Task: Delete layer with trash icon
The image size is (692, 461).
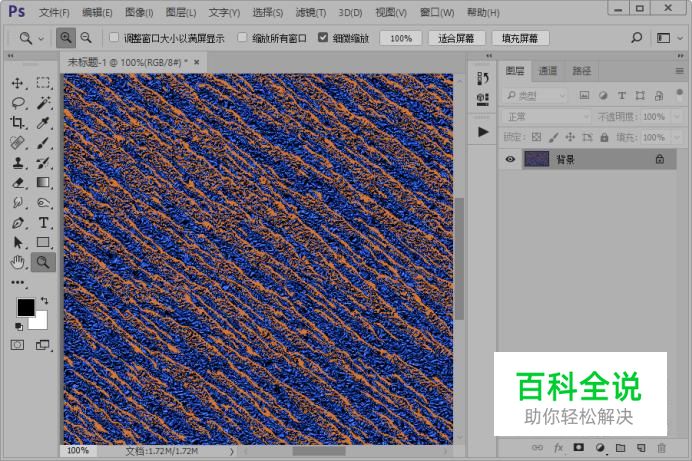Action: [x=661, y=448]
